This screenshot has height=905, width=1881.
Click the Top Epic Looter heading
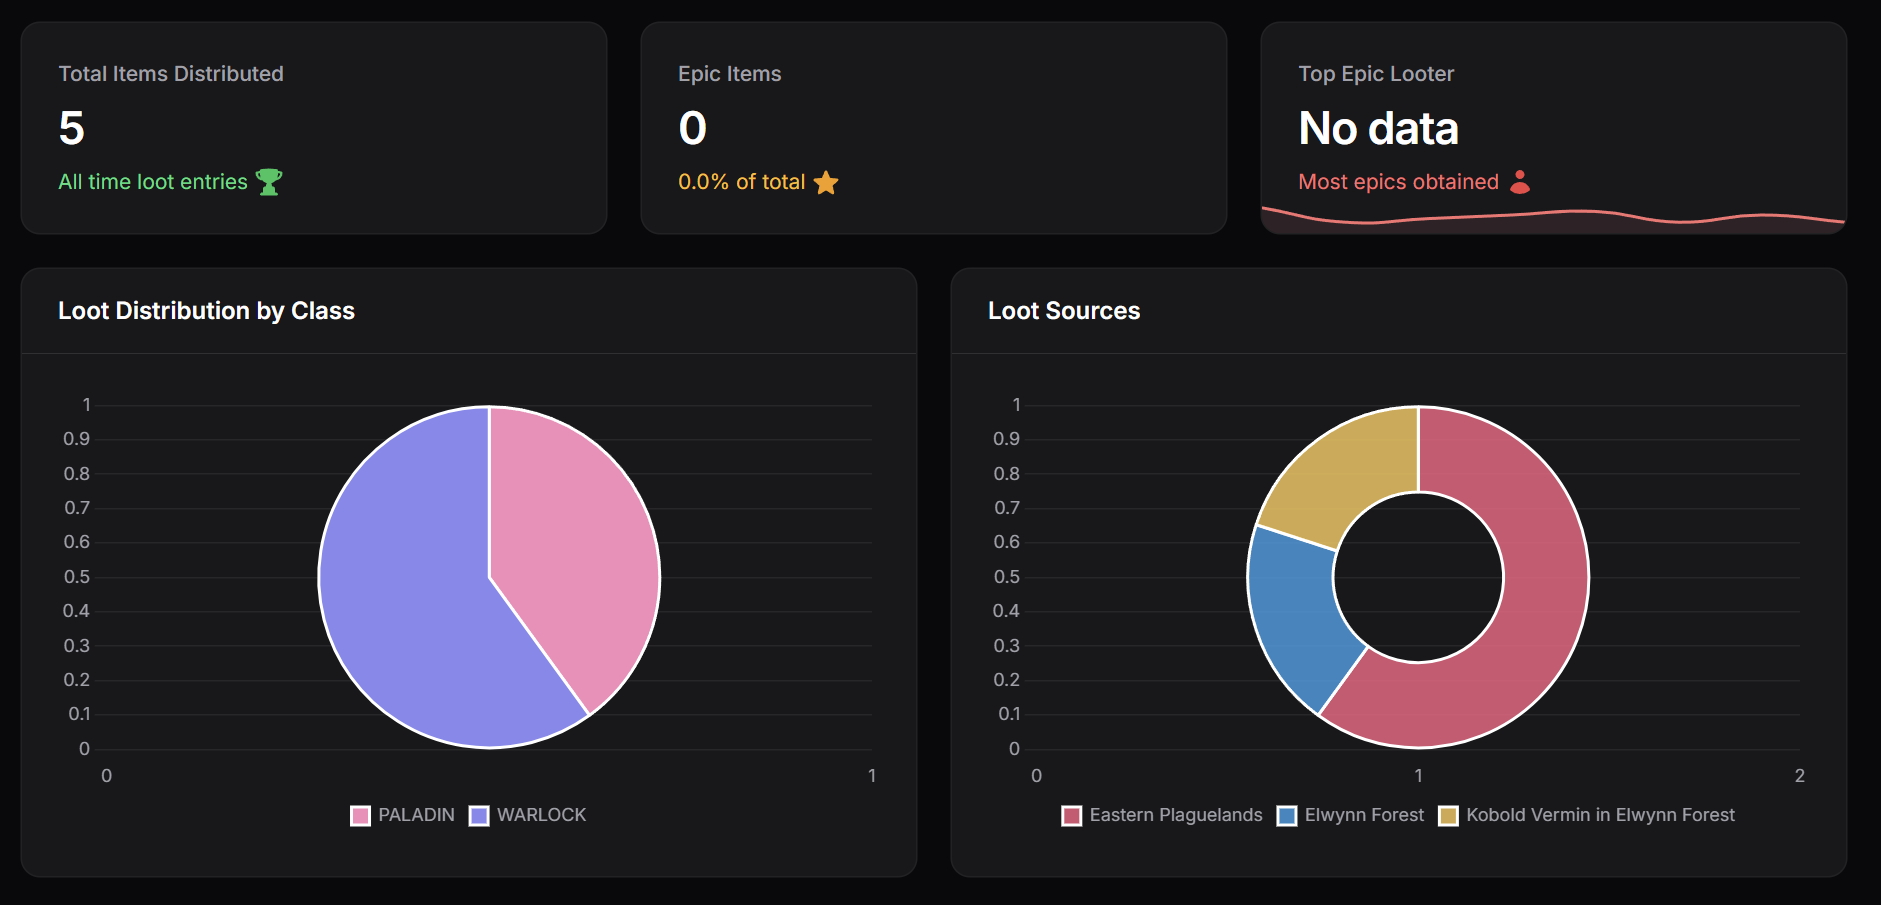(x=1376, y=74)
